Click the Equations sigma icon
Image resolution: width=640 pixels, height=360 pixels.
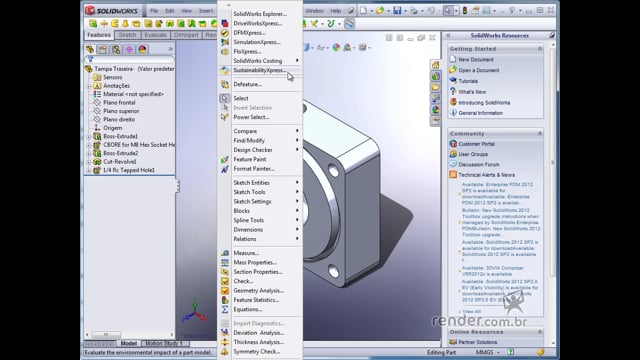tap(225, 309)
